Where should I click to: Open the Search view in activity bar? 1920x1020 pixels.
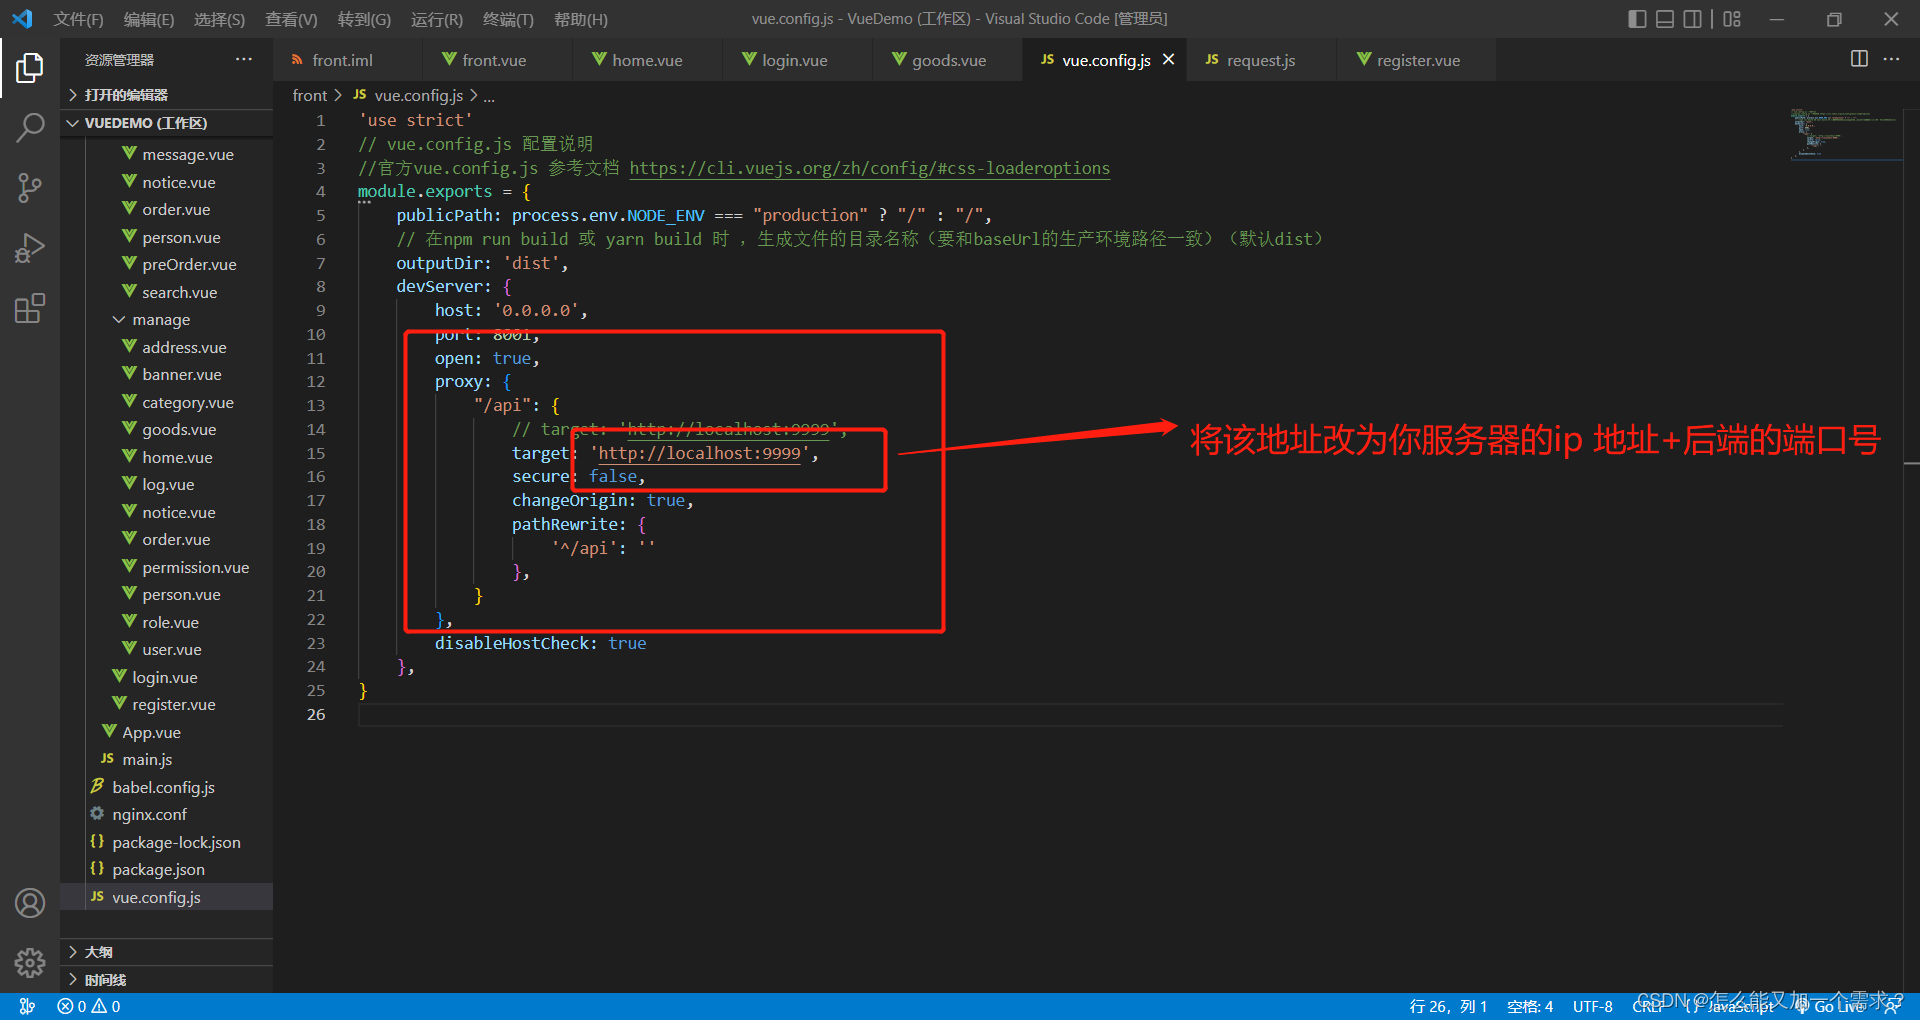30,127
